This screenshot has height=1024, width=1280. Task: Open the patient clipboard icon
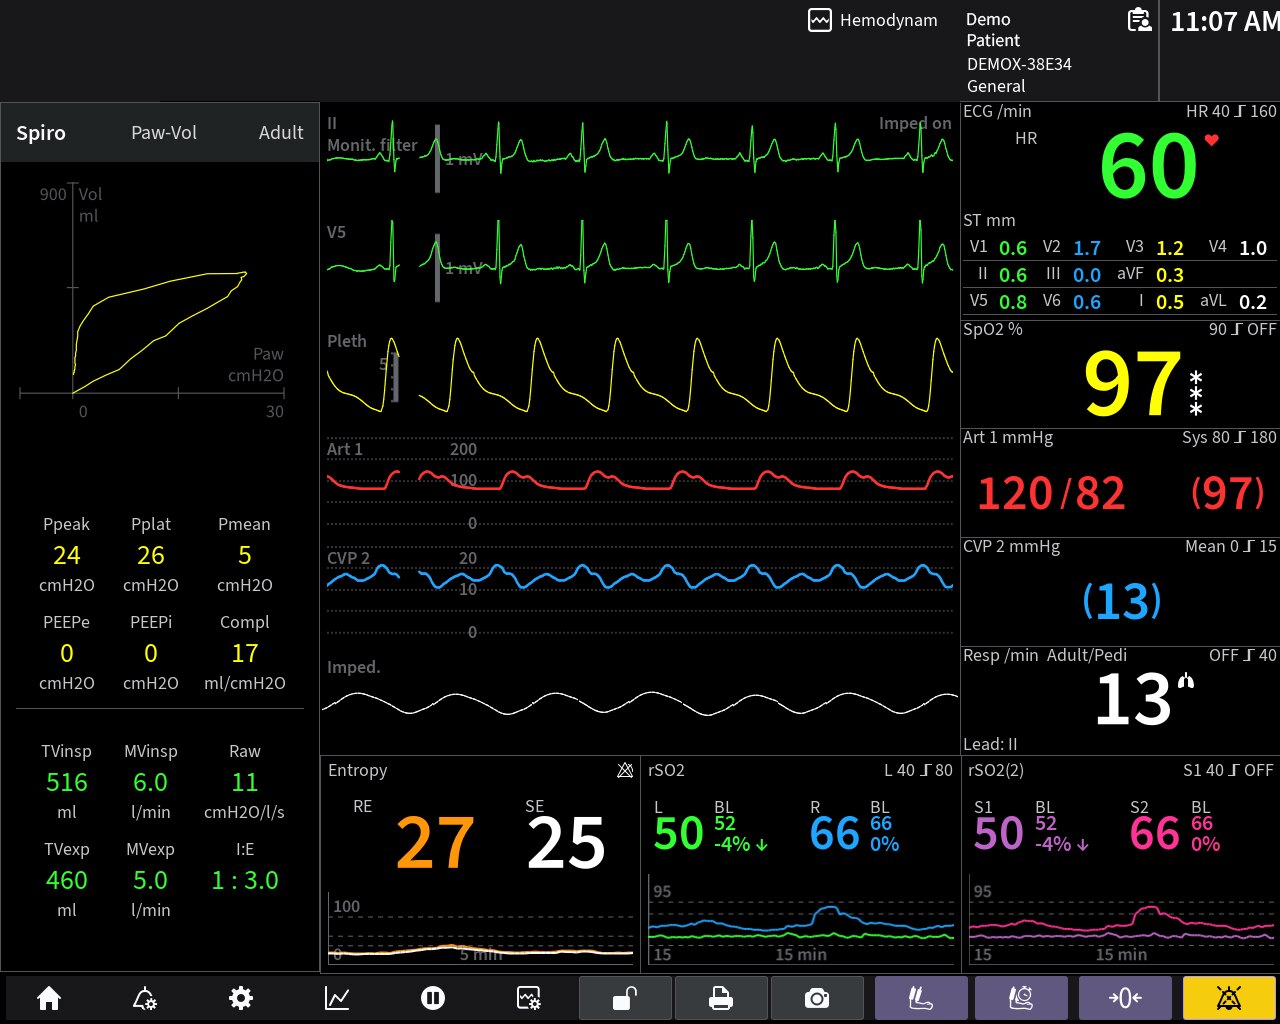click(1138, 20)
